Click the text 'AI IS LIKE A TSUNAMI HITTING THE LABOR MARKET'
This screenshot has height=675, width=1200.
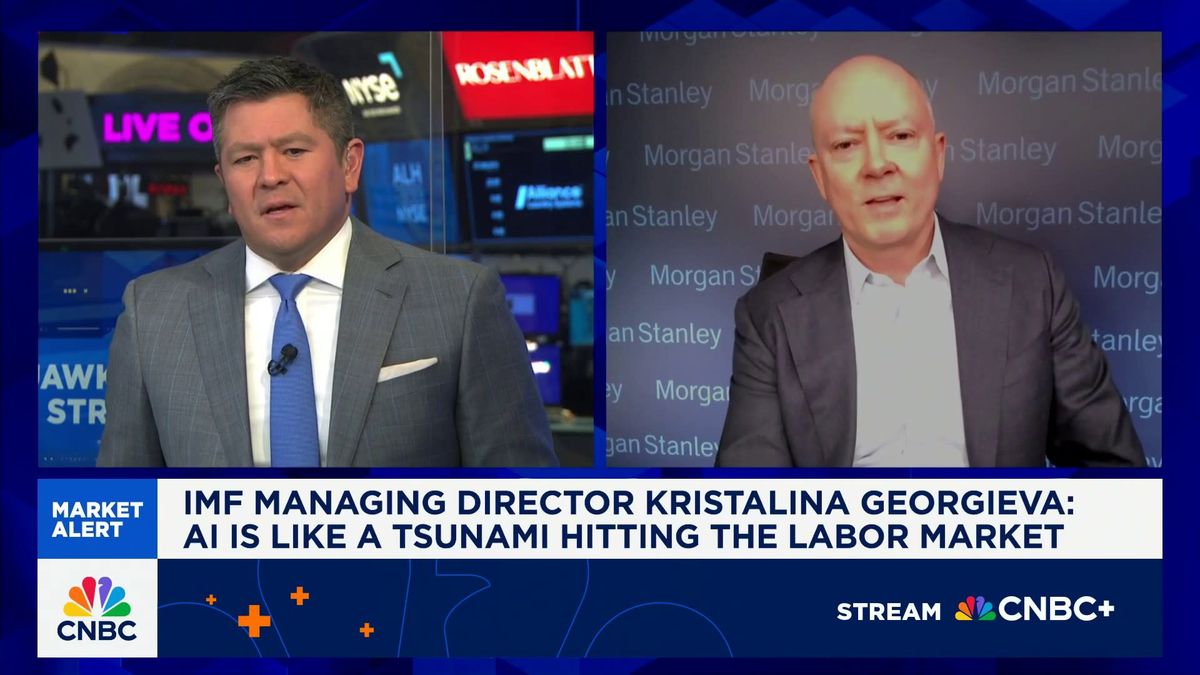click(x=623, y=537)
